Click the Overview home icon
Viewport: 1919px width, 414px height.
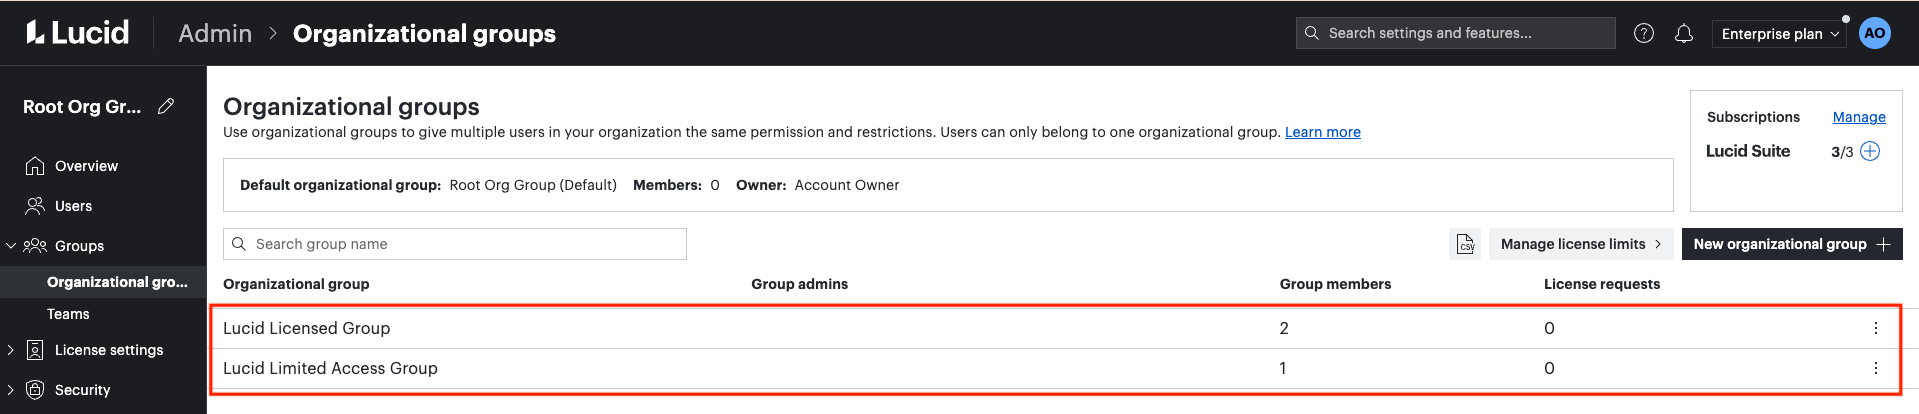tap(35, 166)
